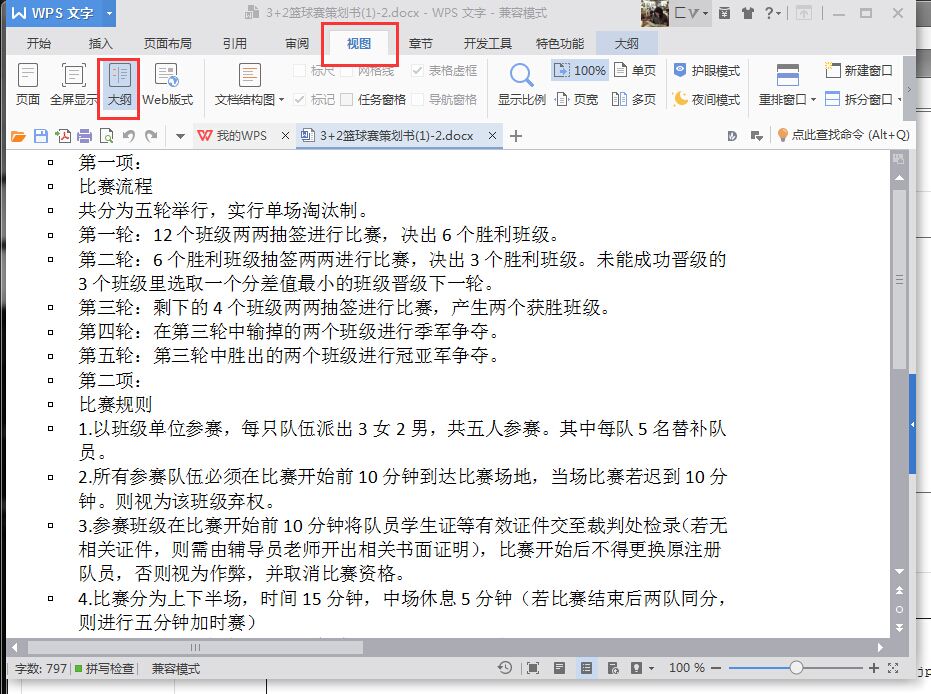Click the 拼写检查 spell check button
Screen dimensions: 931x694
pos(104,669)
